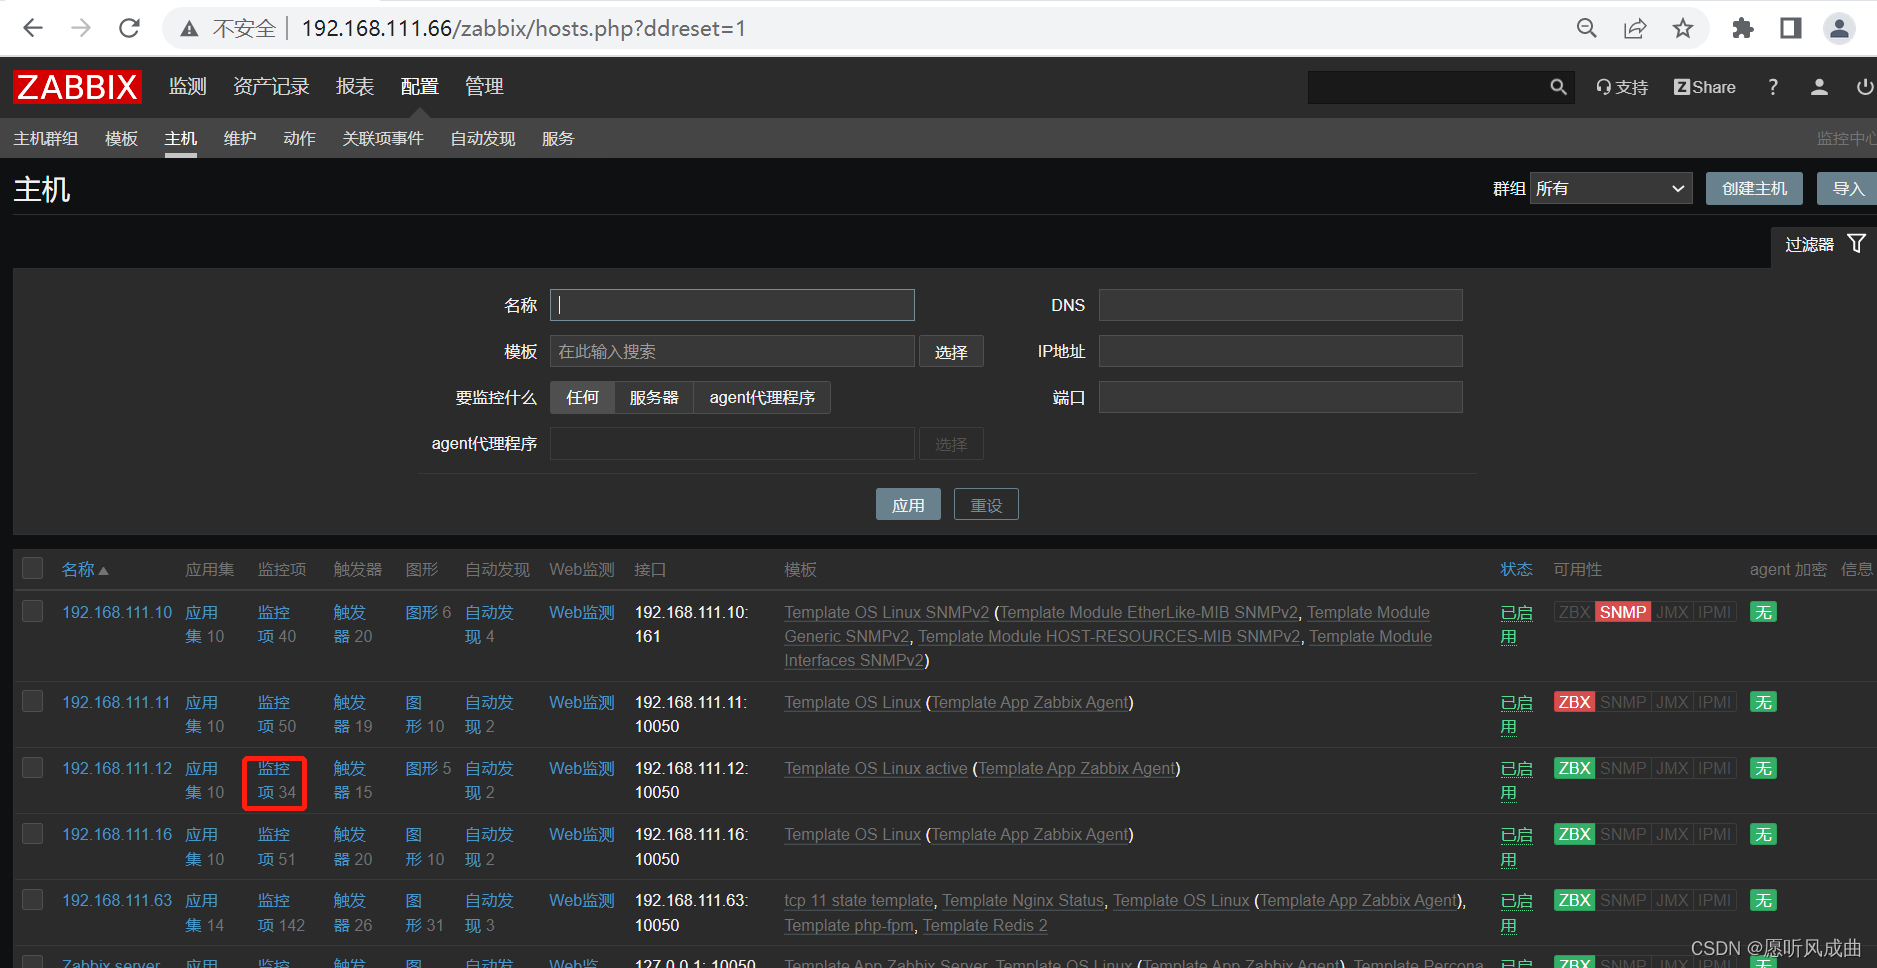Share this page icon in address bar
The width and height of the screenshot is (1877, 968).
(1635, 28)
